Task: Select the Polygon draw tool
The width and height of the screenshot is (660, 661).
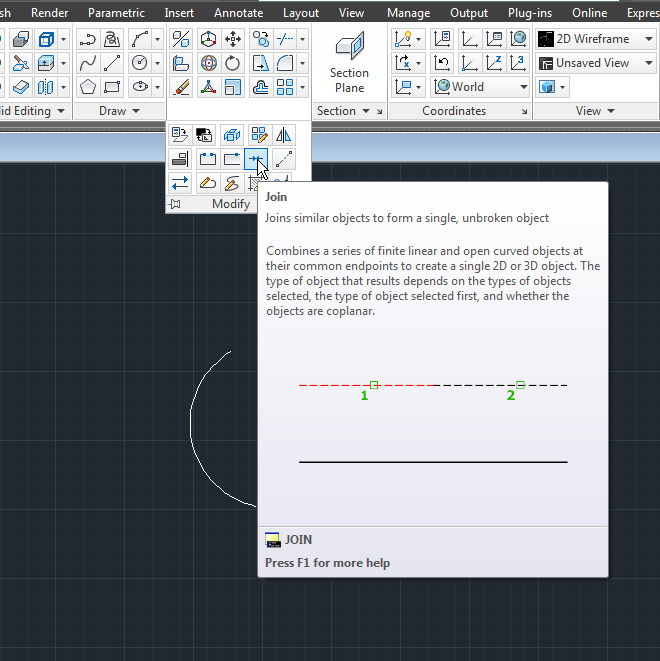Action: (x=88, y=87)
